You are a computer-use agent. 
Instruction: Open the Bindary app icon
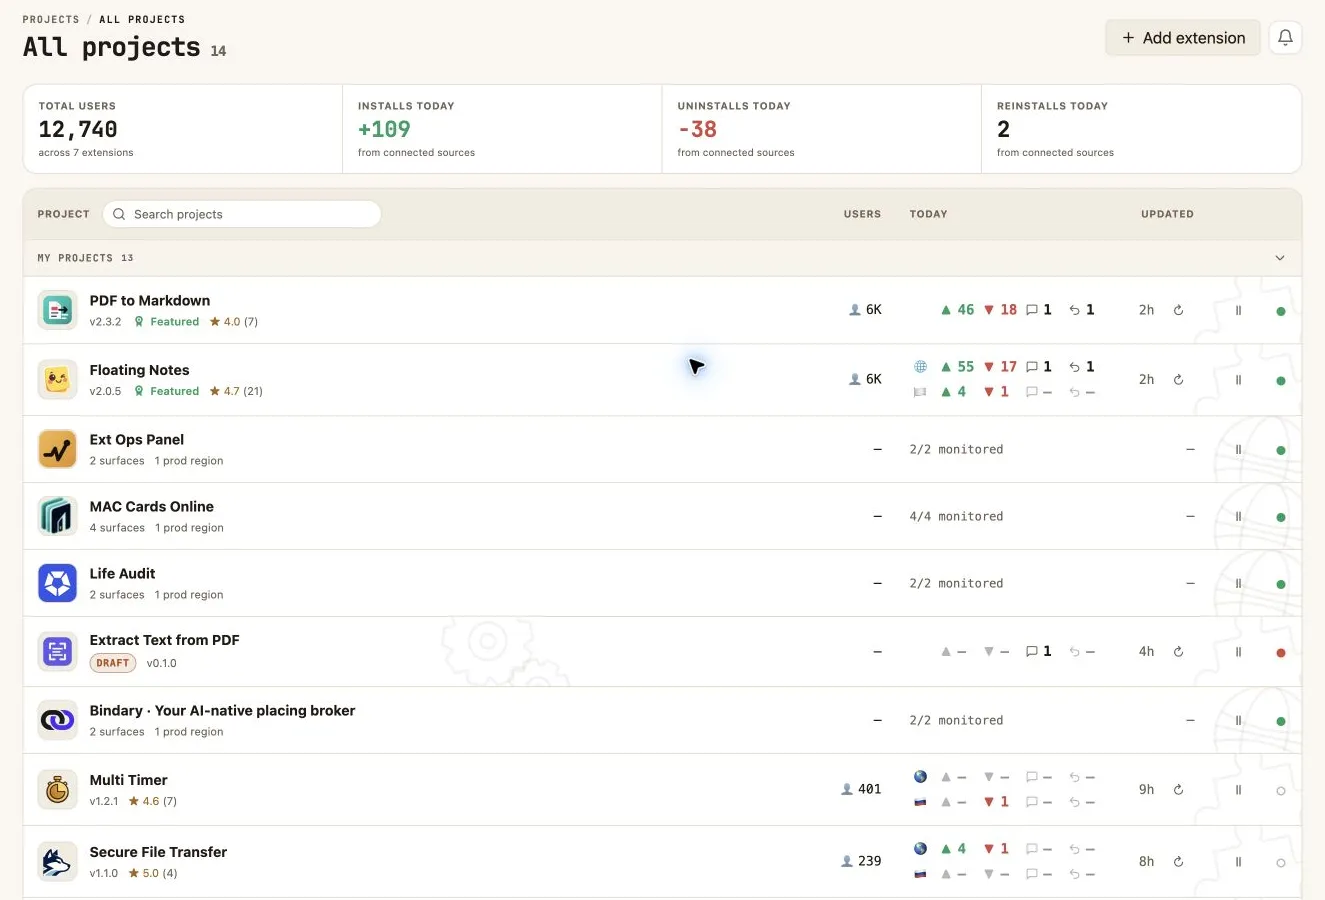point(58,720)
